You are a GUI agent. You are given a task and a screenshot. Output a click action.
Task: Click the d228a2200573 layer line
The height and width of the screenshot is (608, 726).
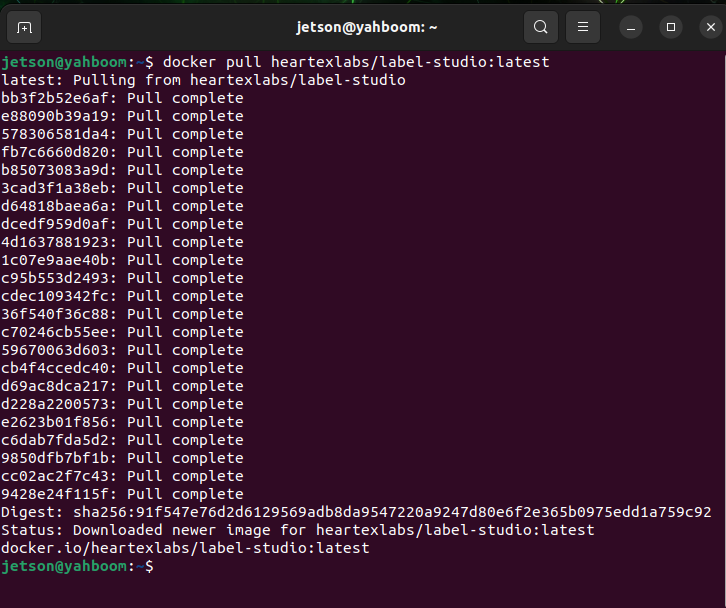point(122,404)
